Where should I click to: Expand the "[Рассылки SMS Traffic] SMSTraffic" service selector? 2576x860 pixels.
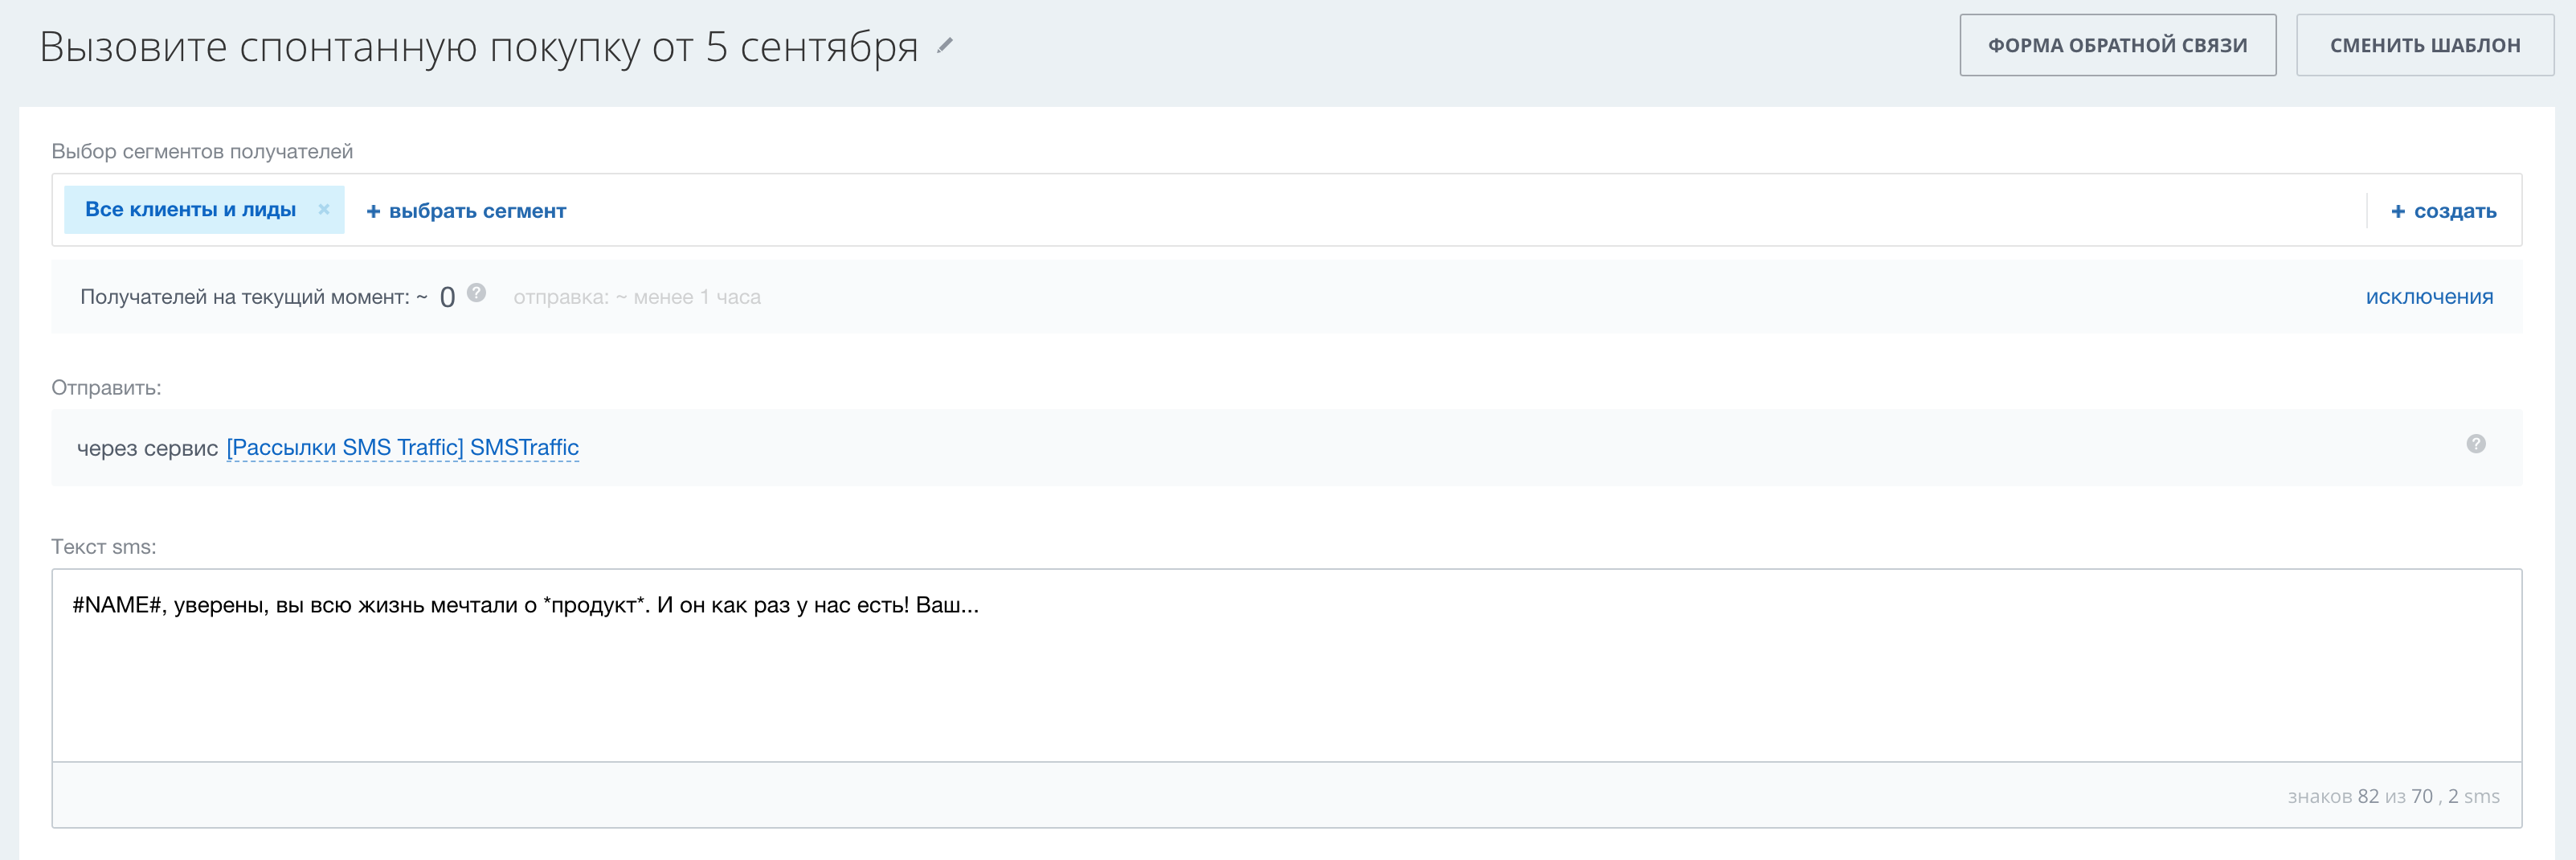403,448
